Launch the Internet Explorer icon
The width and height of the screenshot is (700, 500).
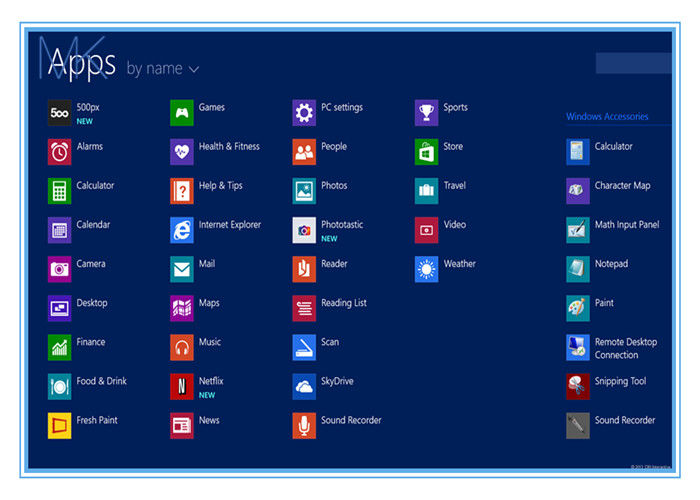coord(182,230)
